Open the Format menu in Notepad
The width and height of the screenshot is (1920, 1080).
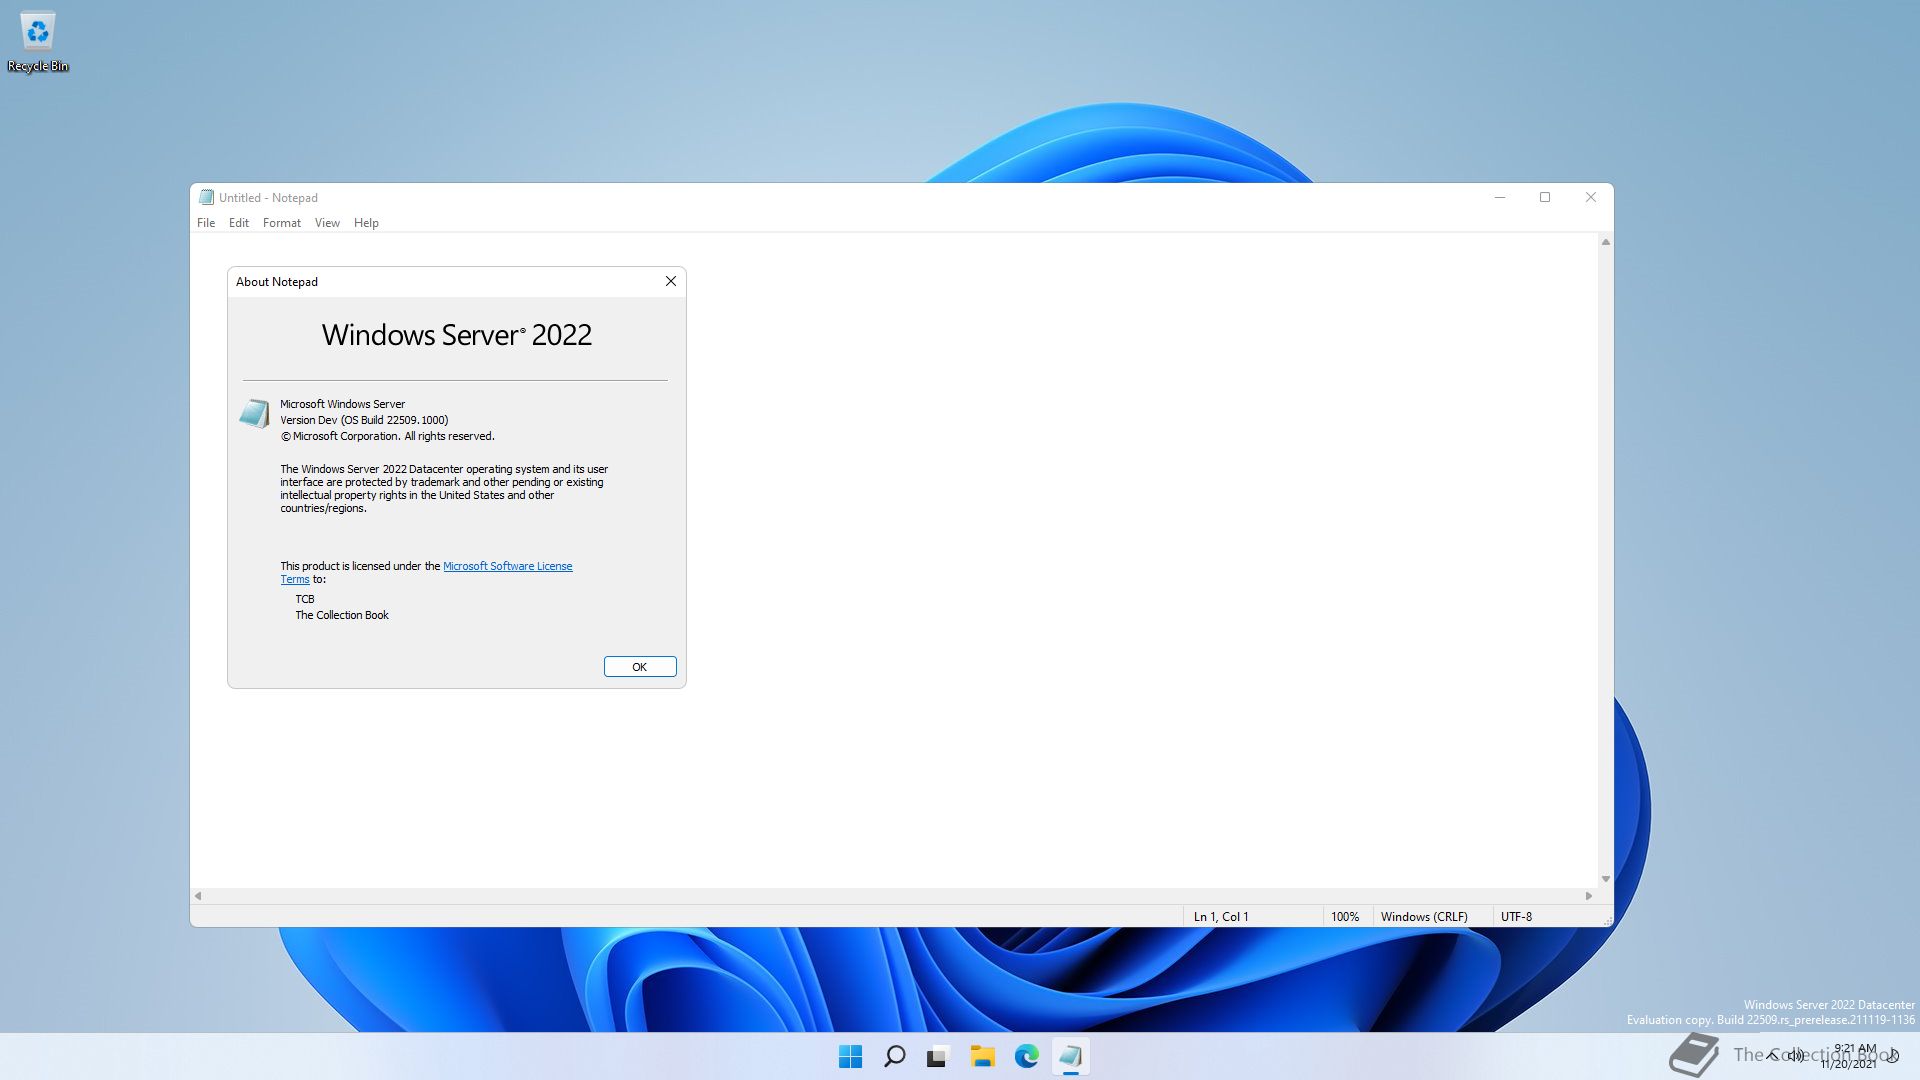[x=281, y=223]
